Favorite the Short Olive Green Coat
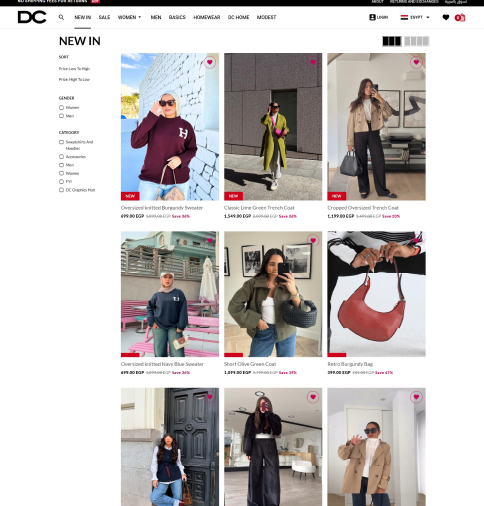 313,240
